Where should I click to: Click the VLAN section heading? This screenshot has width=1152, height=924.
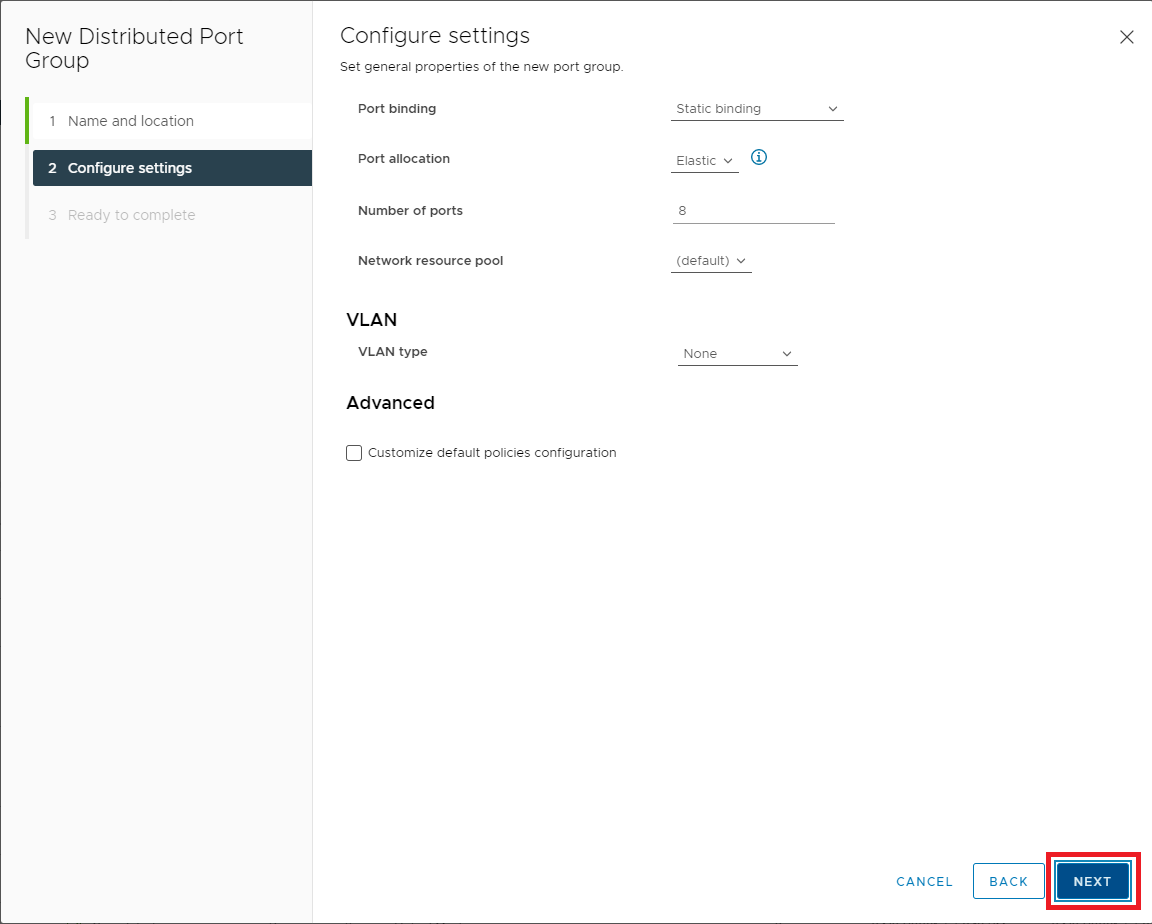(x=372, y=320)
